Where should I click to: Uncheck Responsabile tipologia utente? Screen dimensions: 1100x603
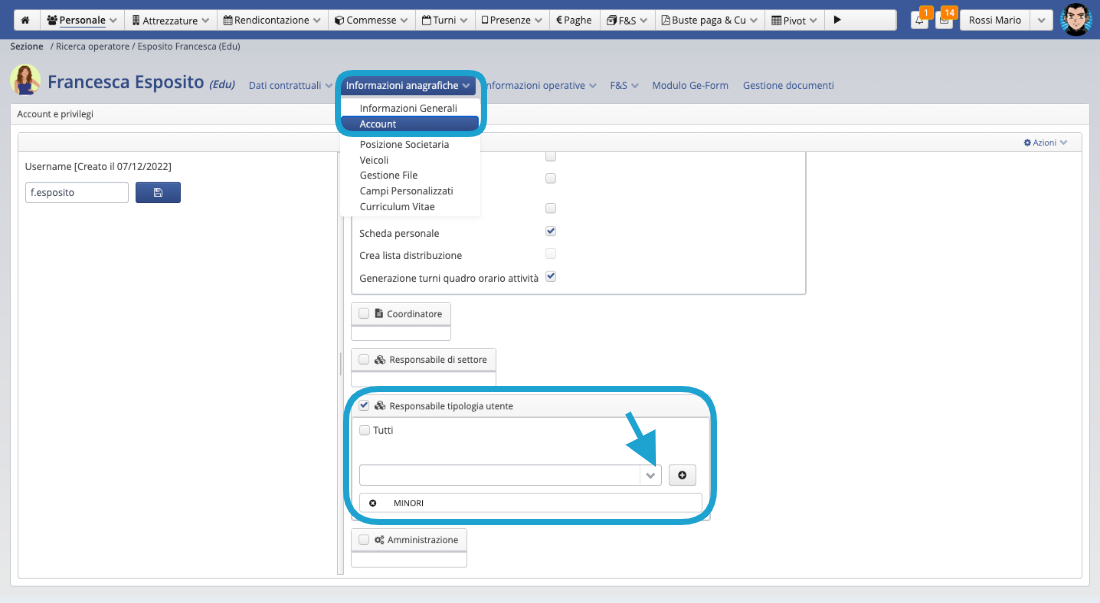pyautogui.click(x=364, y=405)
